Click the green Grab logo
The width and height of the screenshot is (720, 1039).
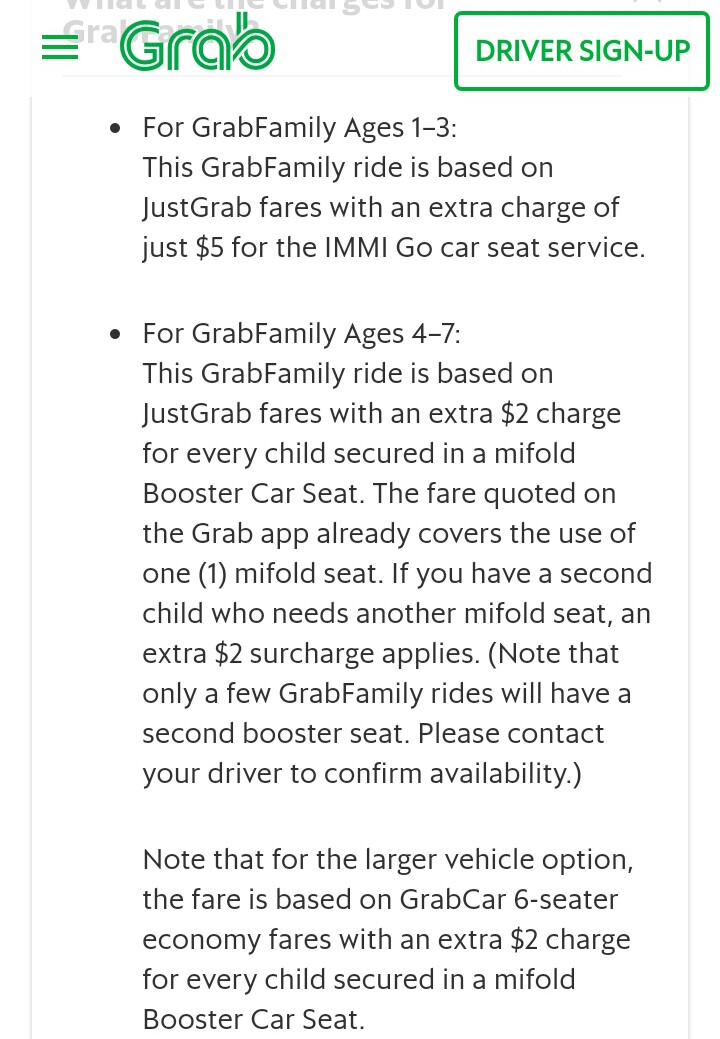coord(197,42)
